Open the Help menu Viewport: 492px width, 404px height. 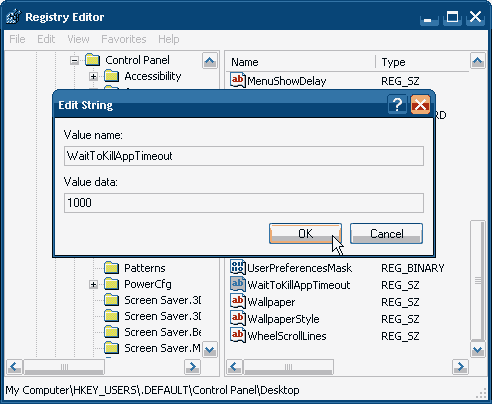pyautogui.click(x=169, y=39)
